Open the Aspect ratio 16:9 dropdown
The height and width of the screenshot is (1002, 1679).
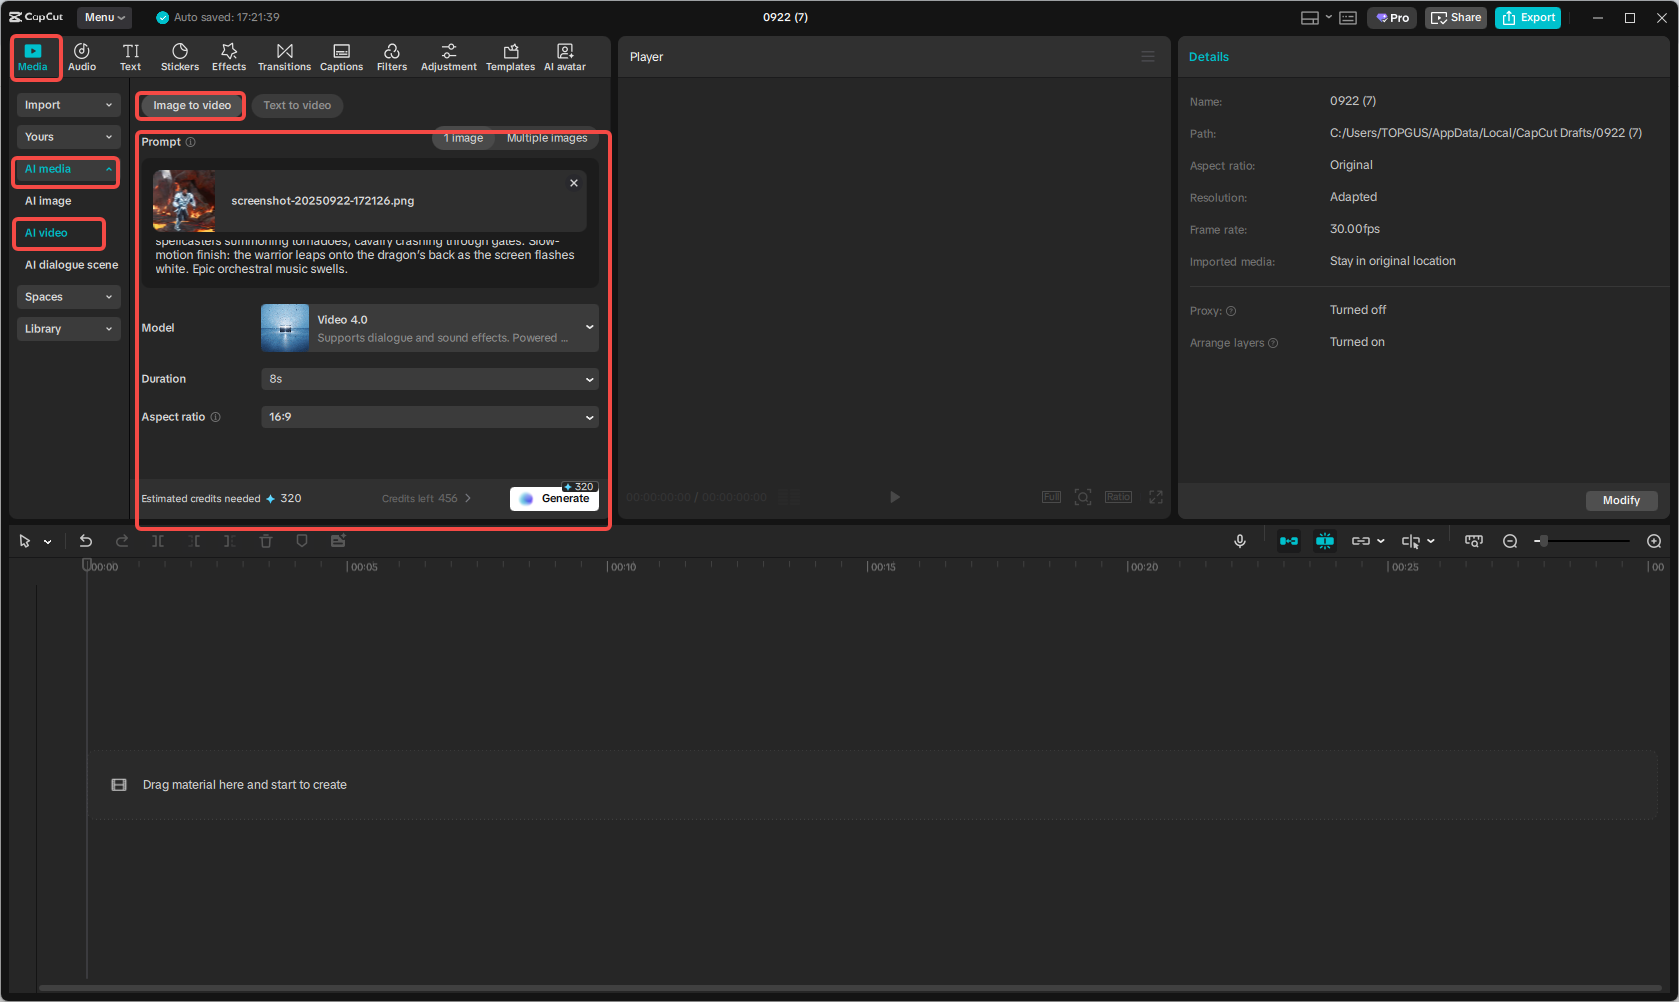429,417
